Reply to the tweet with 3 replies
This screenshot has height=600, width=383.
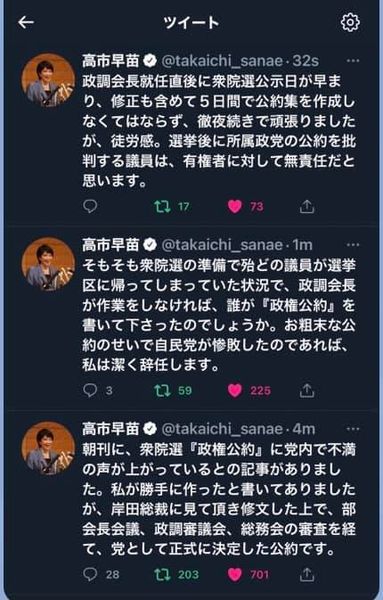[90, 390]
